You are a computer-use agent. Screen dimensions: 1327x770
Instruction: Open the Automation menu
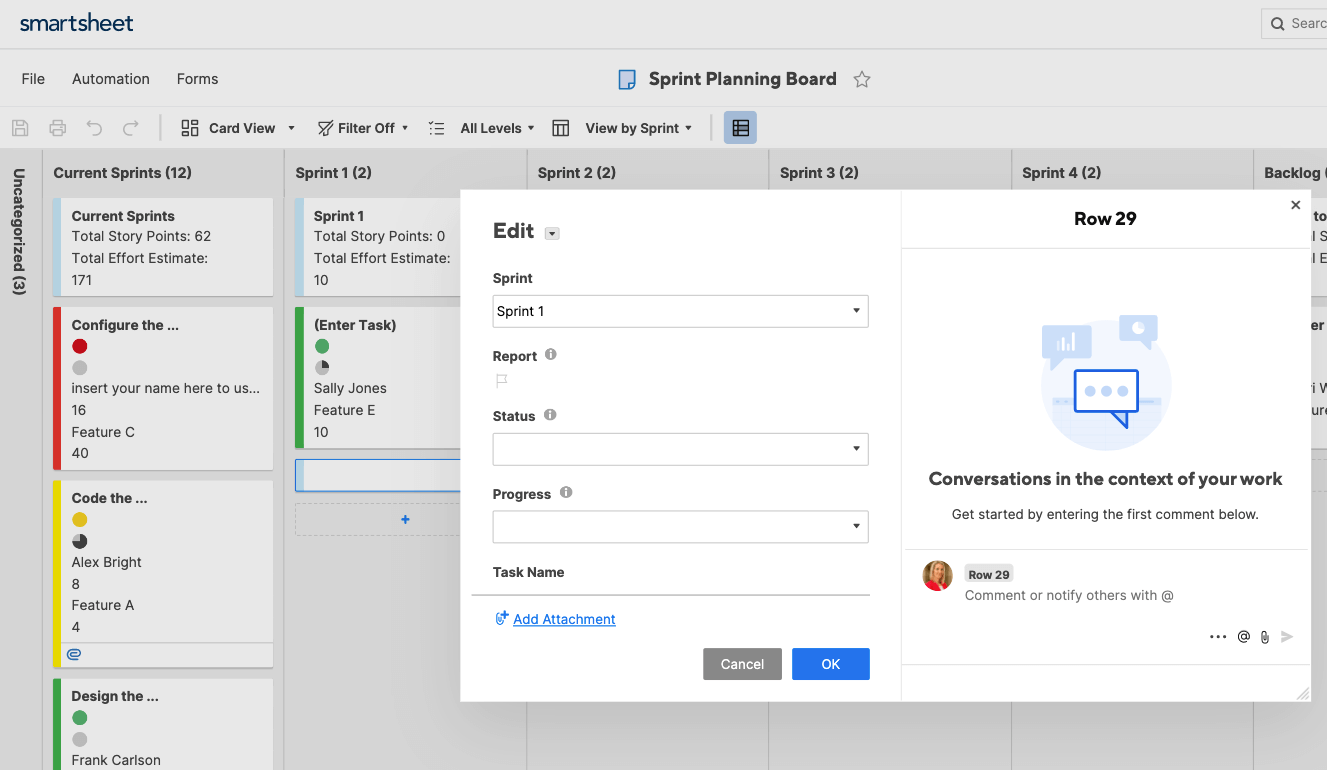[110, 78]
